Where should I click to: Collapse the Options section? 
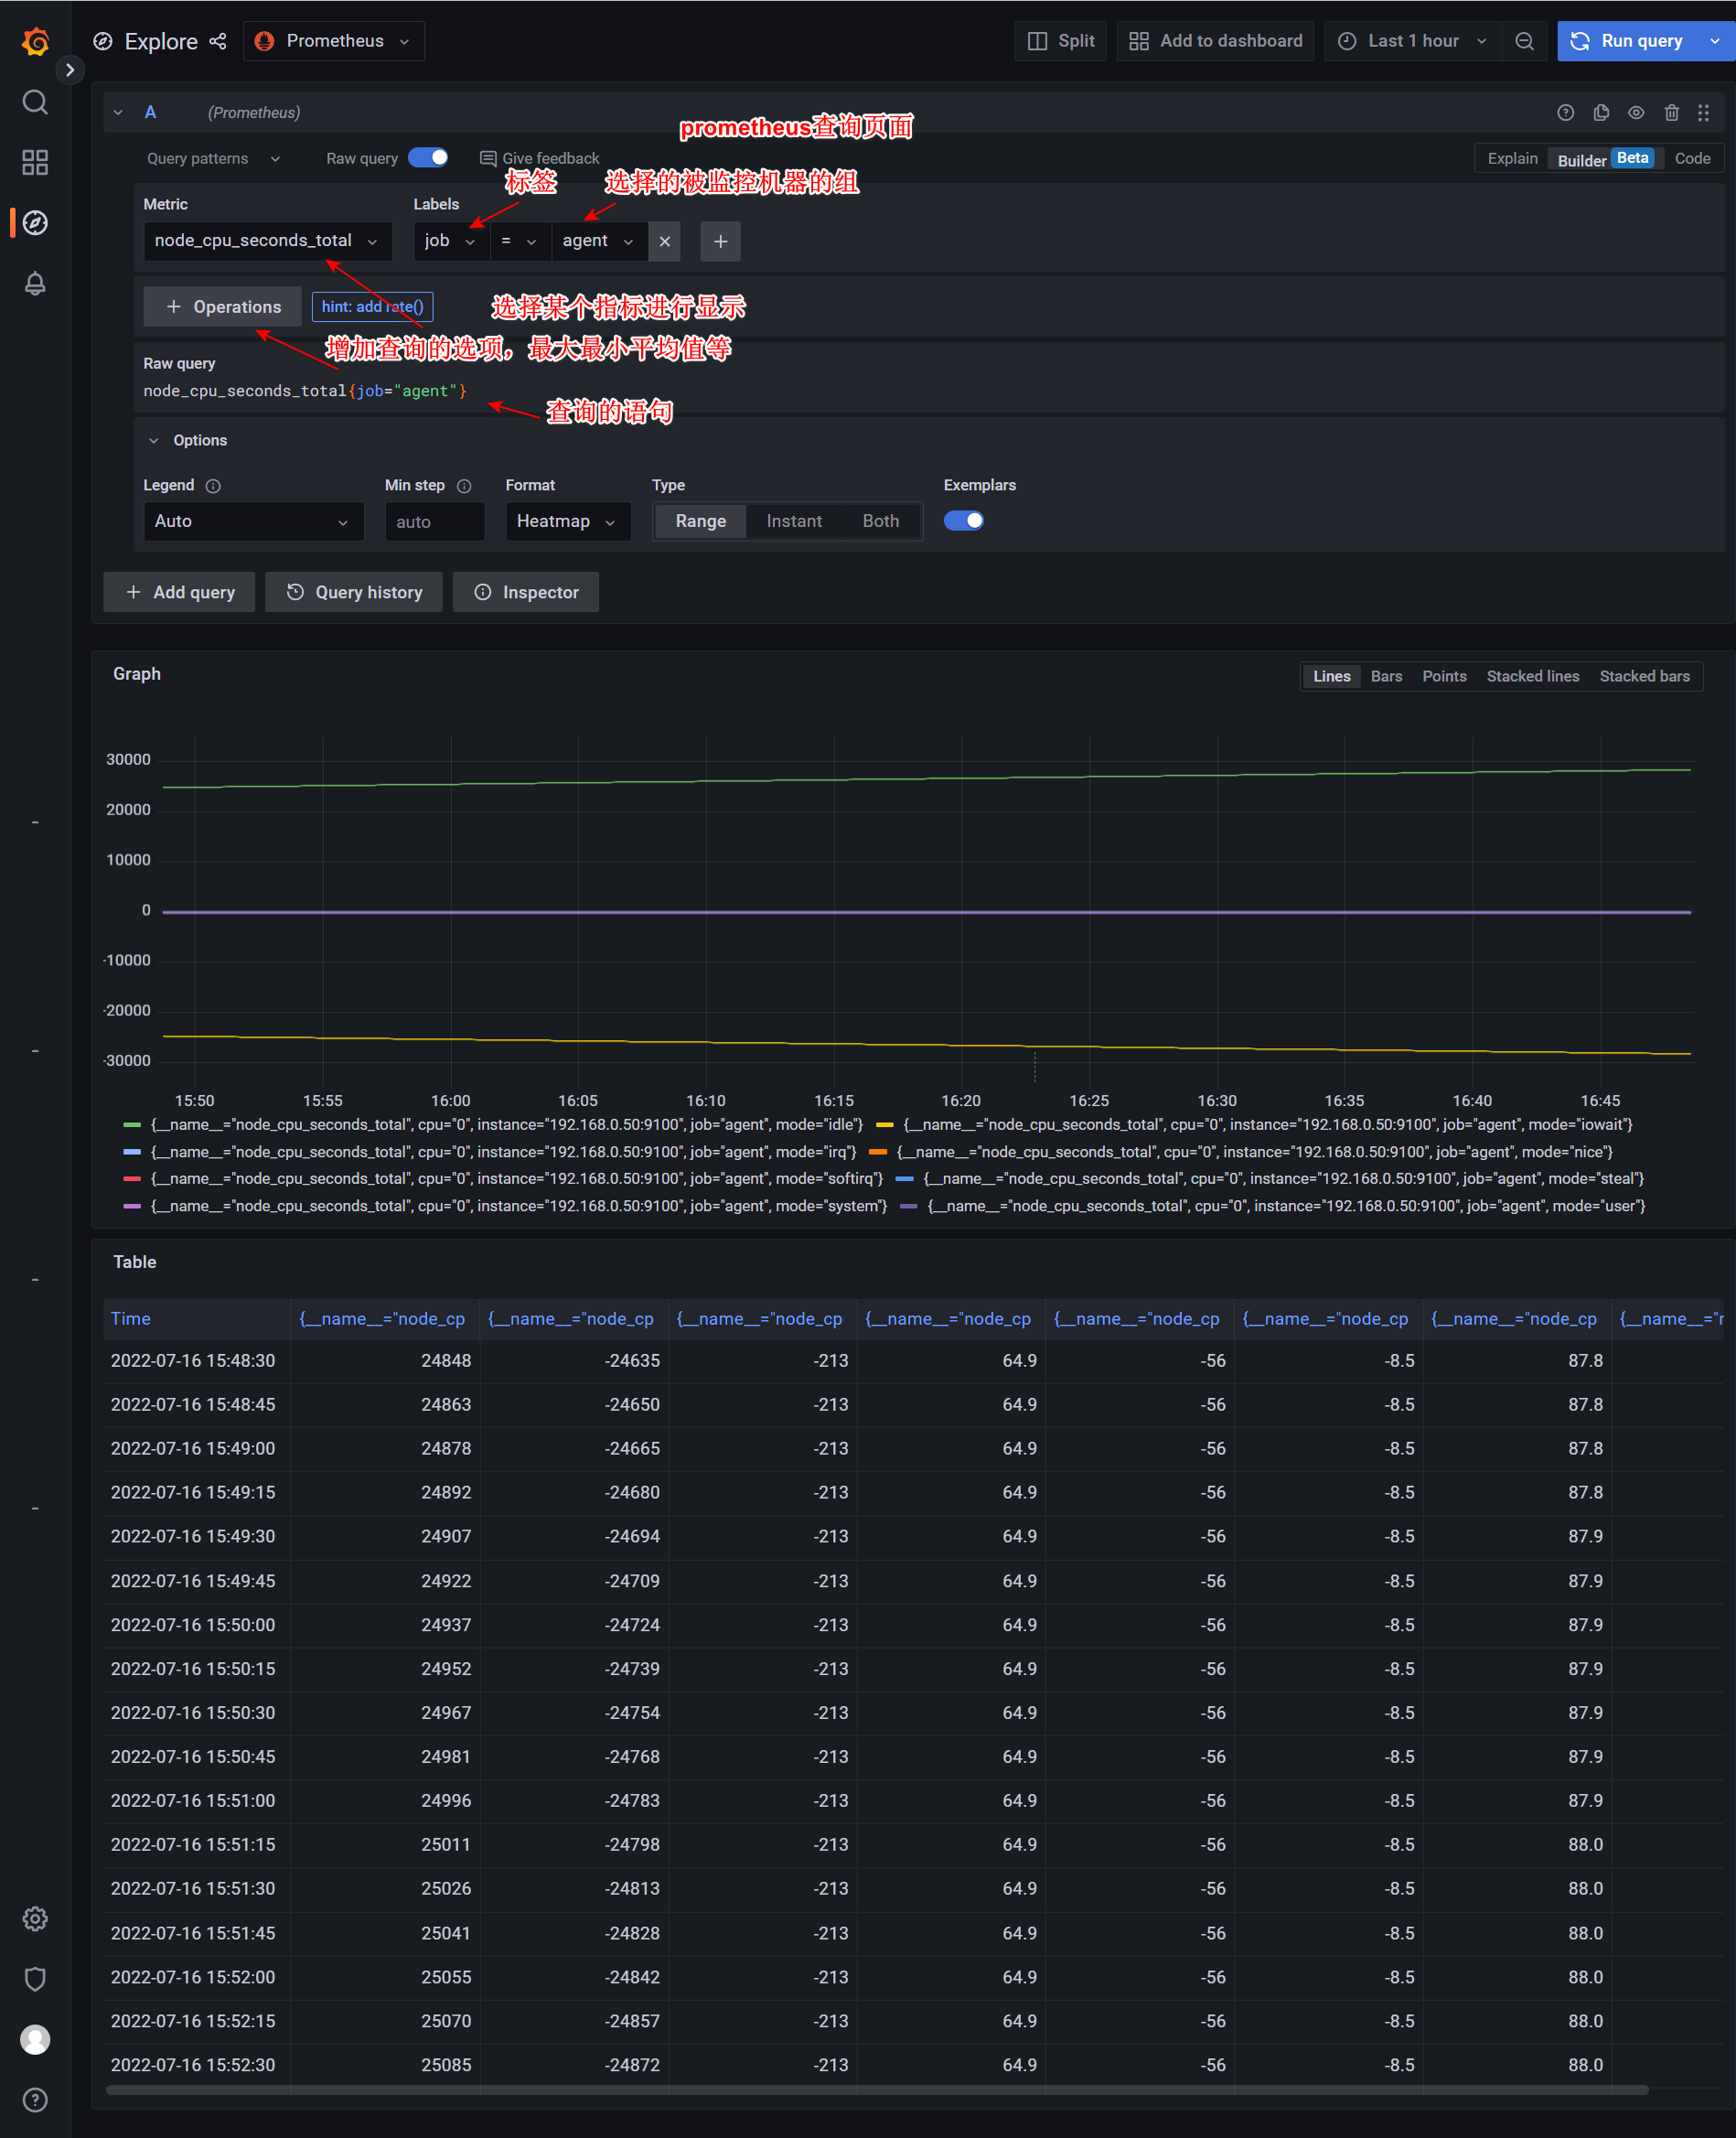click(x=154, y=440)
